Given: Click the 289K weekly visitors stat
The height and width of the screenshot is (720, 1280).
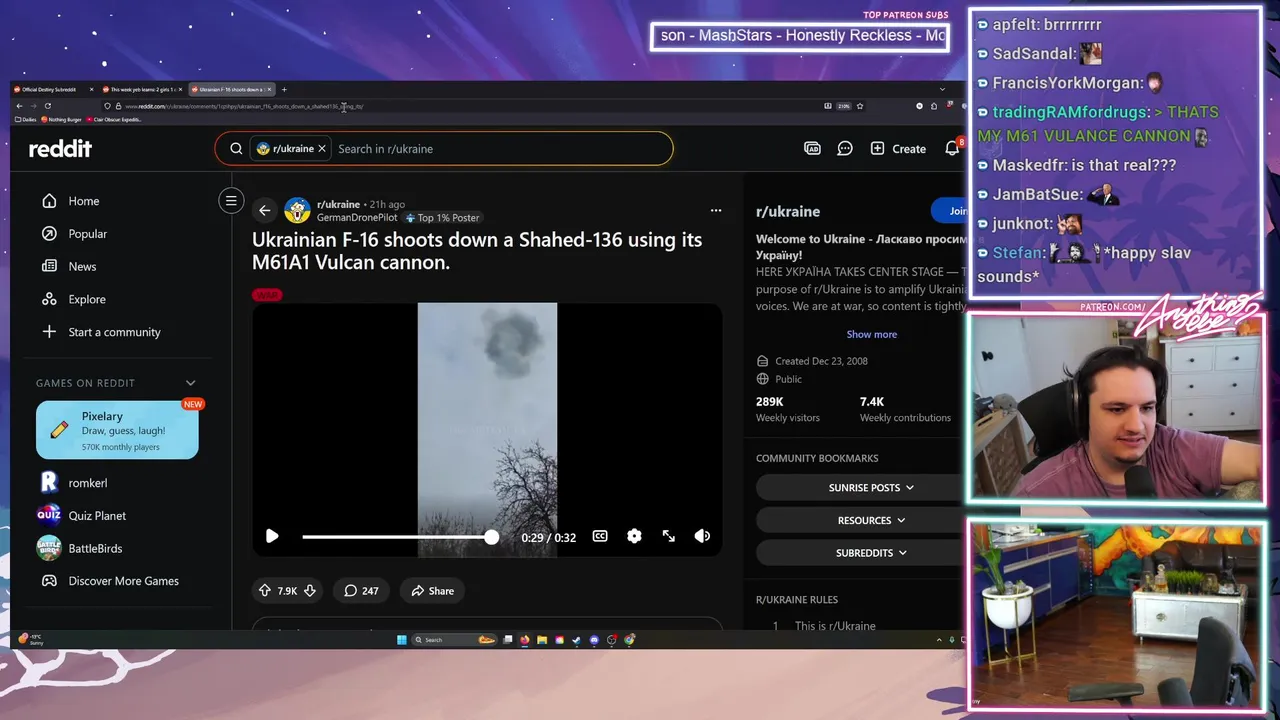Looking at the screenshot, I should tap(788, 409).
